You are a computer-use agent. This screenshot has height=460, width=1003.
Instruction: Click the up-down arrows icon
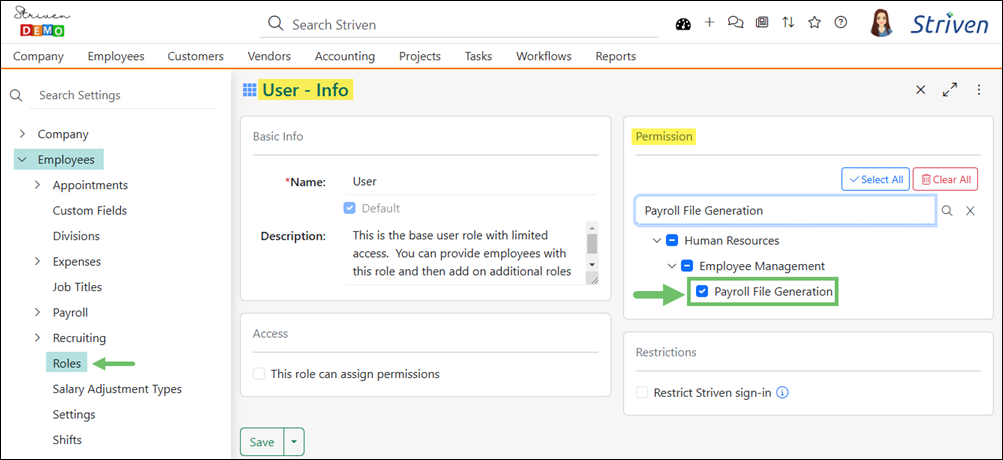pos(788,22)
